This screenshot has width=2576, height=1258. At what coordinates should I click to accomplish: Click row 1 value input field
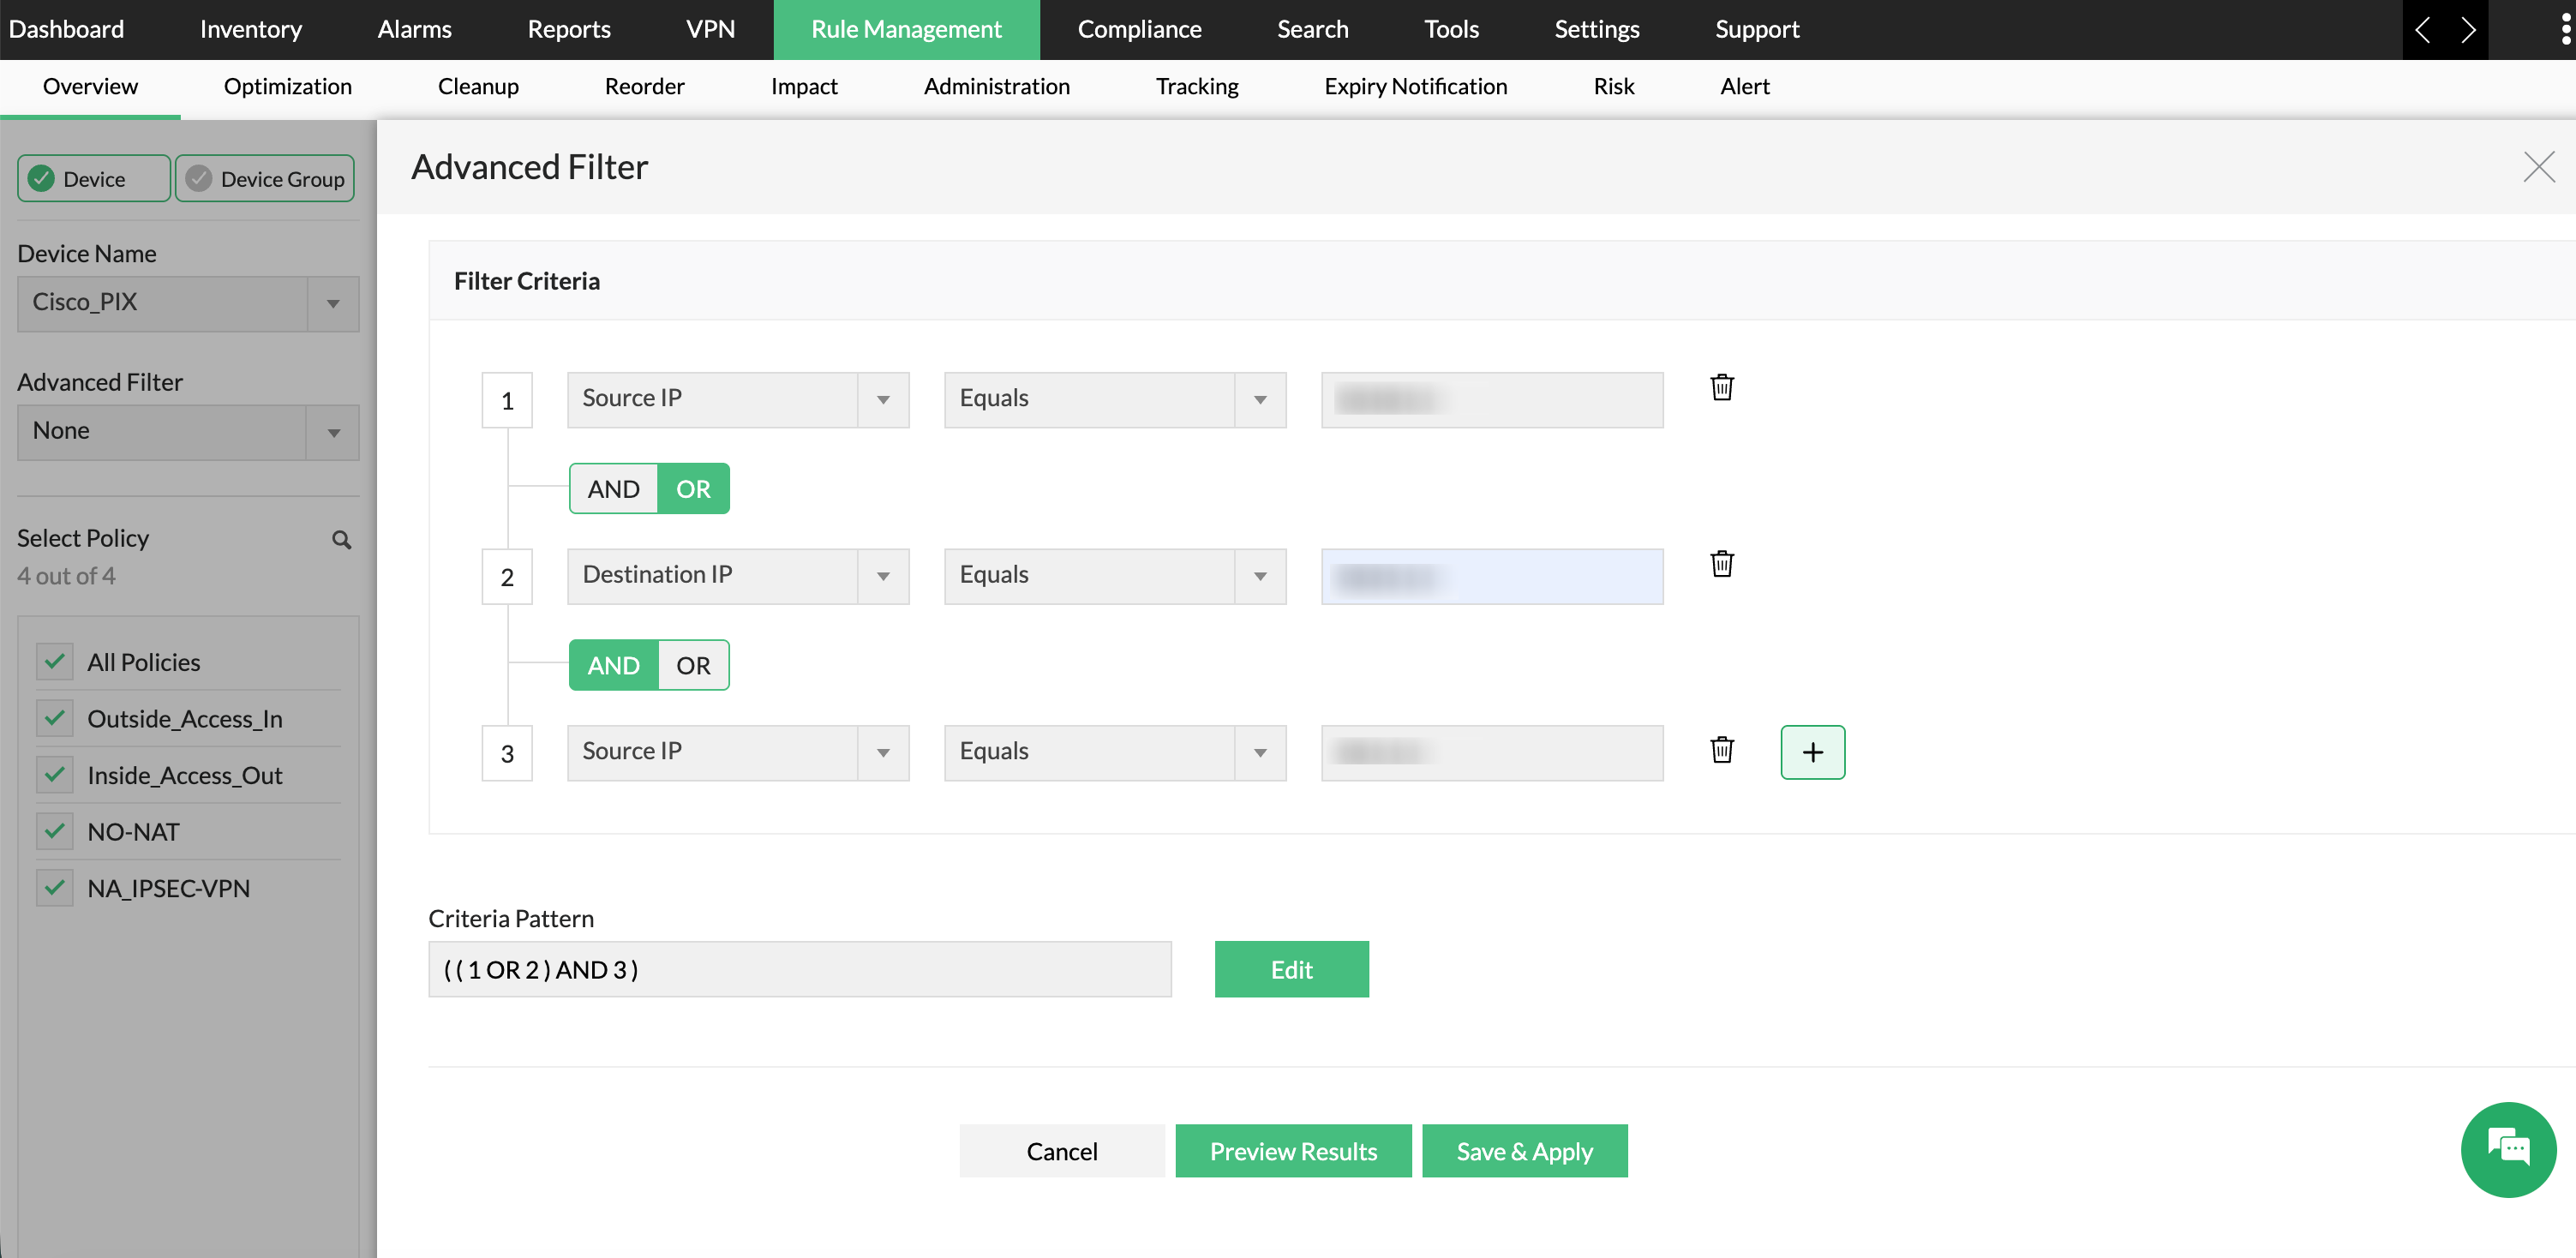tap(1492, 399)
